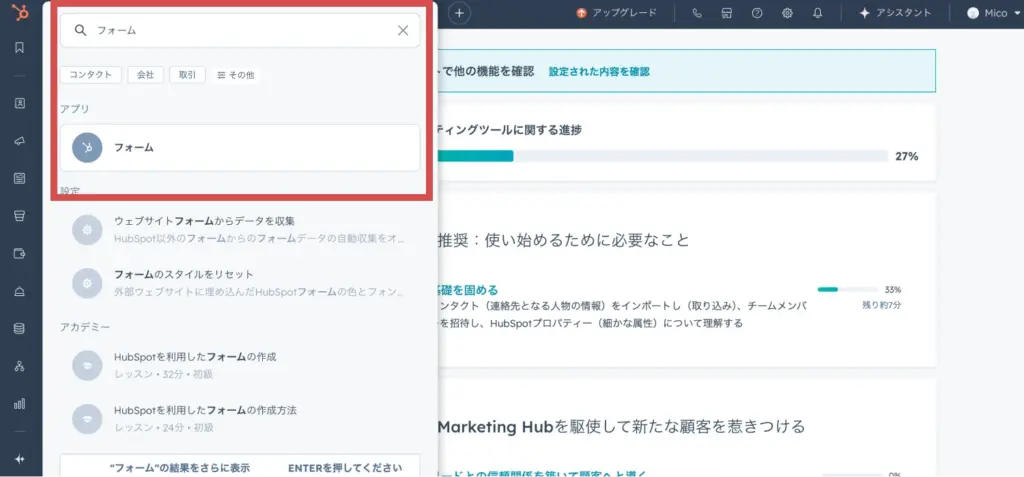Click the HubSpot sprocket logo
The width and height of the screenshot is (1024, 477).
[20, 13]
